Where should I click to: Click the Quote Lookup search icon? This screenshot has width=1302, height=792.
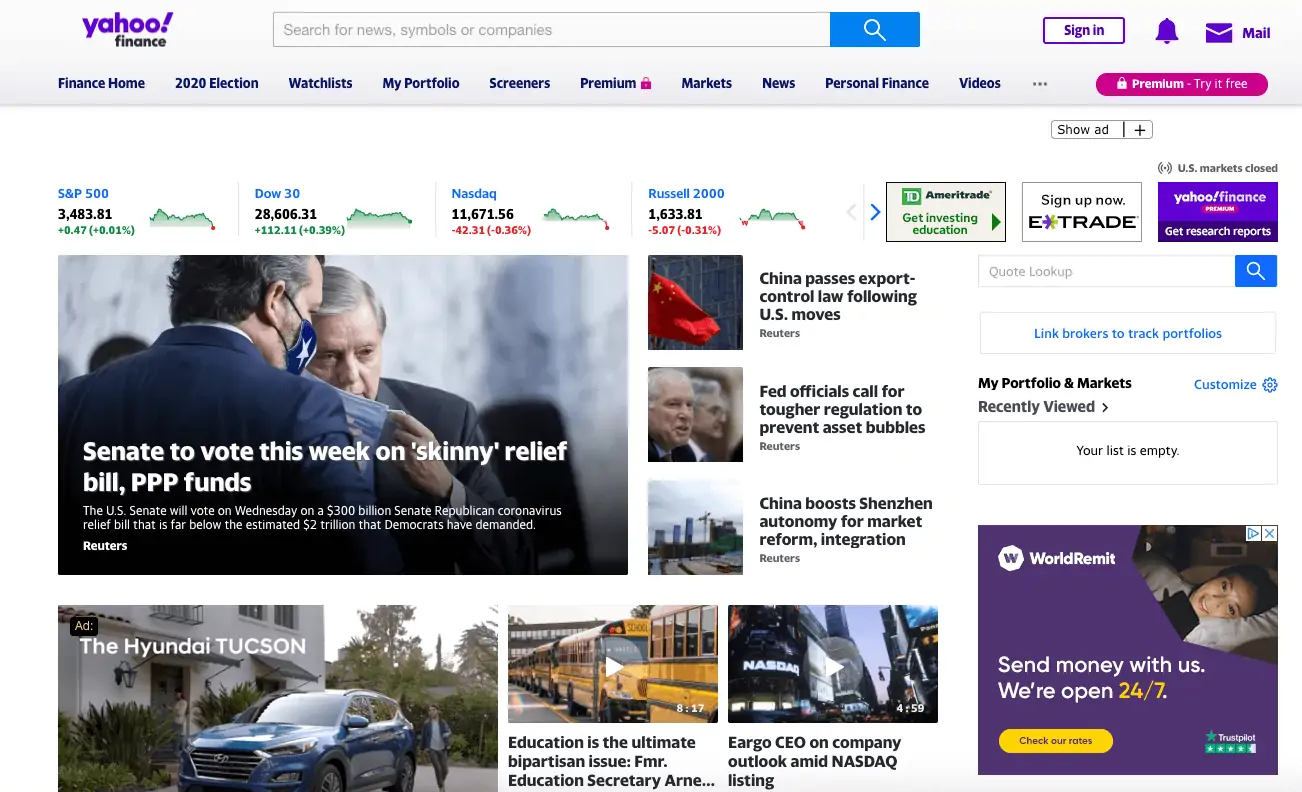coord(1256,271)
